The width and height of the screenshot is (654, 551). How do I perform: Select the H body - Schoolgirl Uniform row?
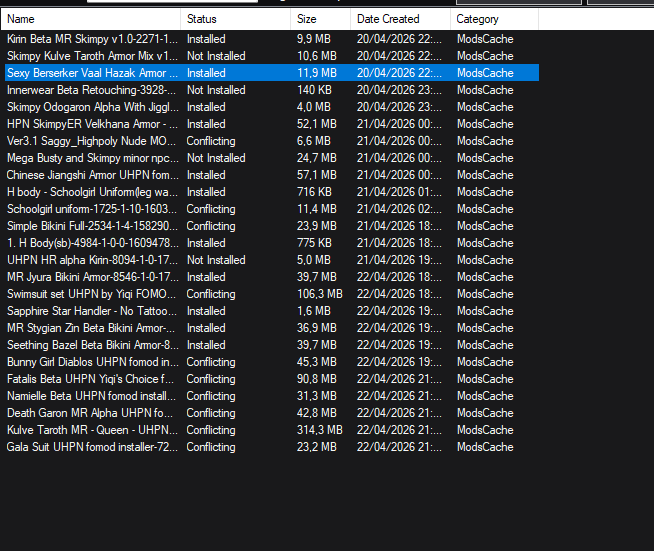[272, 192]
